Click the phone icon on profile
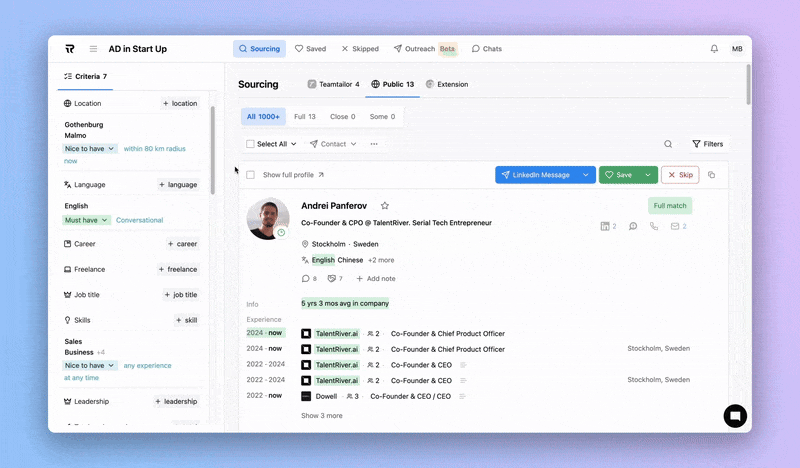800x468 pixels. (654, 226)
